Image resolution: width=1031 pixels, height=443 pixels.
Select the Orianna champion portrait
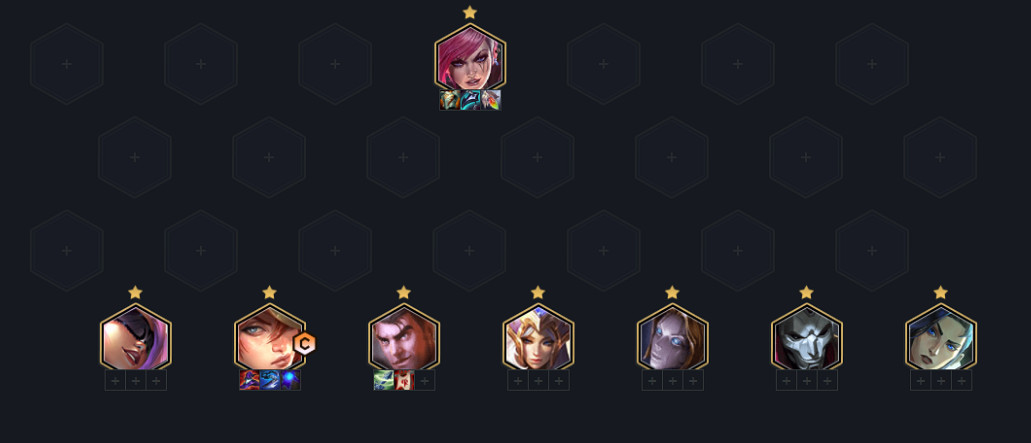(672, 338)
